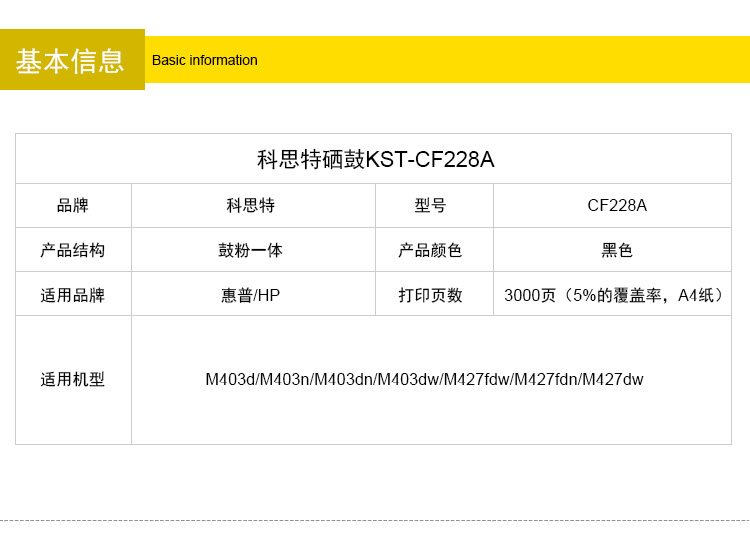Click the 适用机型 label cell
This screenshot has height=533, width=750.
[73, 380]
